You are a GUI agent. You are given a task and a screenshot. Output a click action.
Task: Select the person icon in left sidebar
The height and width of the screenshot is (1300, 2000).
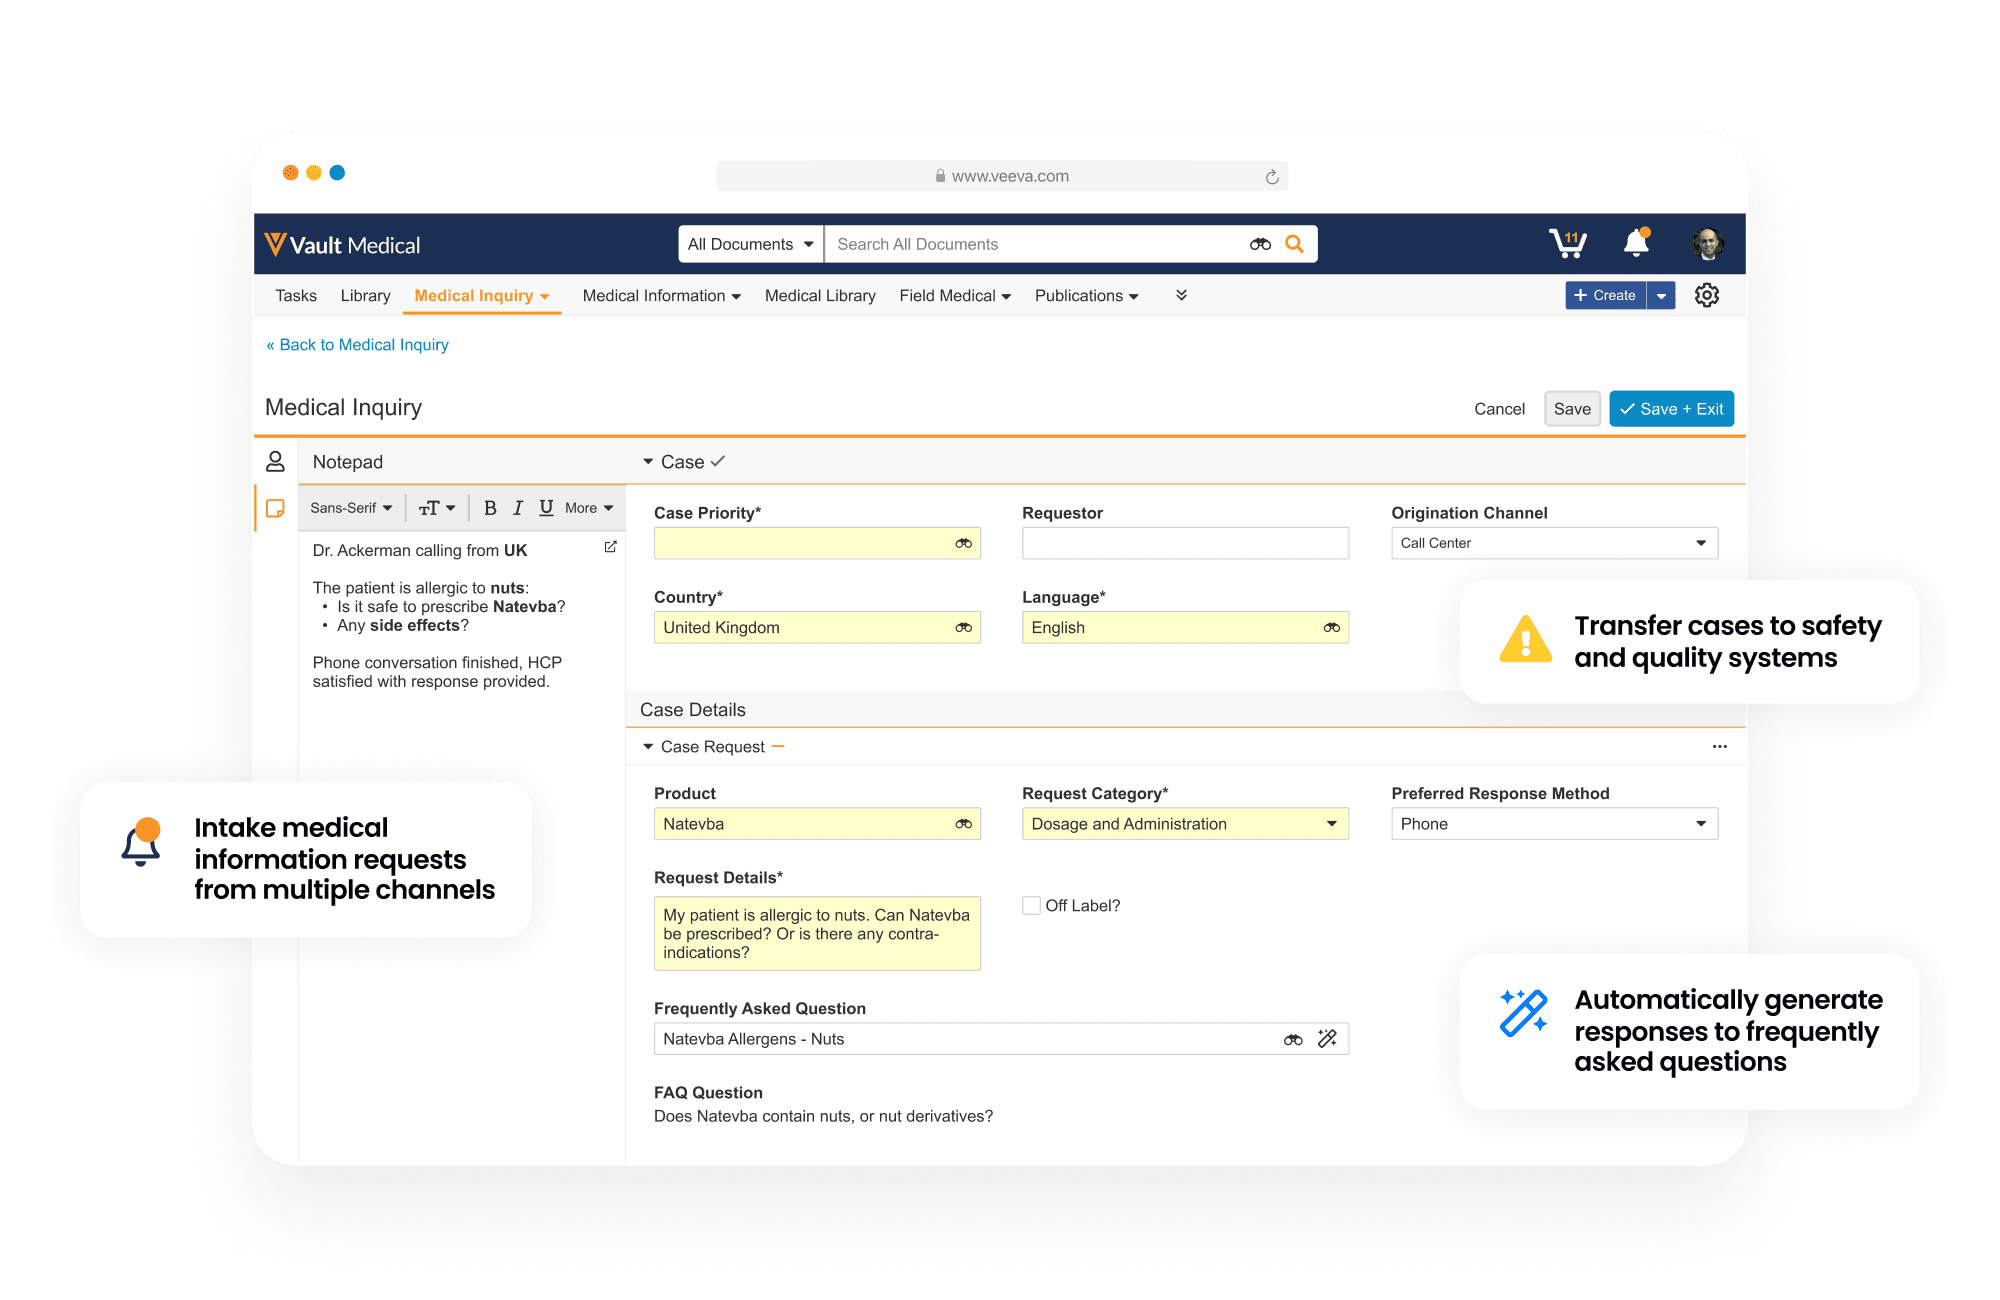pos(275,461)
